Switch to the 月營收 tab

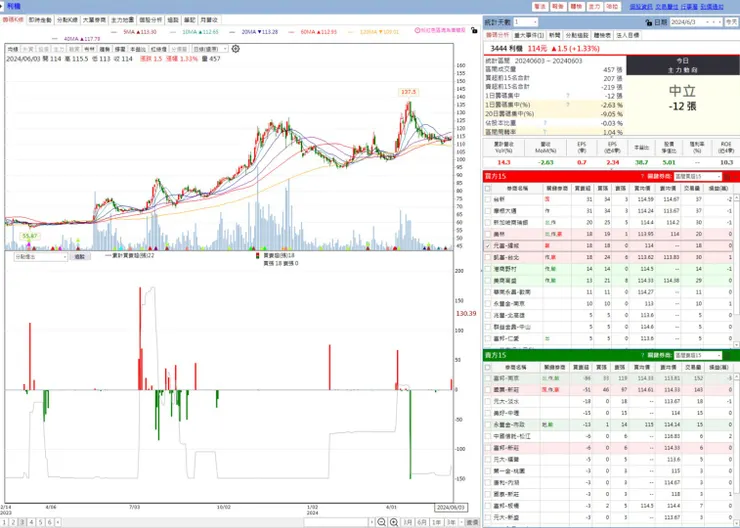[209, 20]
